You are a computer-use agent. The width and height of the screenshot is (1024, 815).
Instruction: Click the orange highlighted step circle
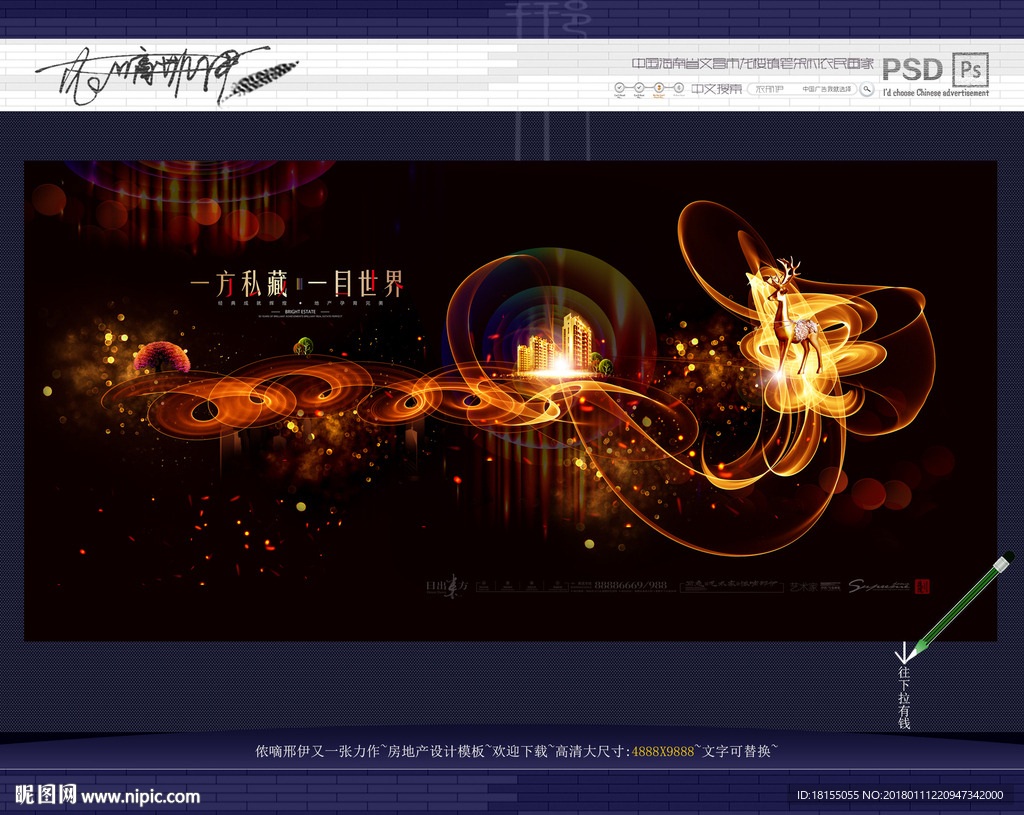[x=660, y=89]
